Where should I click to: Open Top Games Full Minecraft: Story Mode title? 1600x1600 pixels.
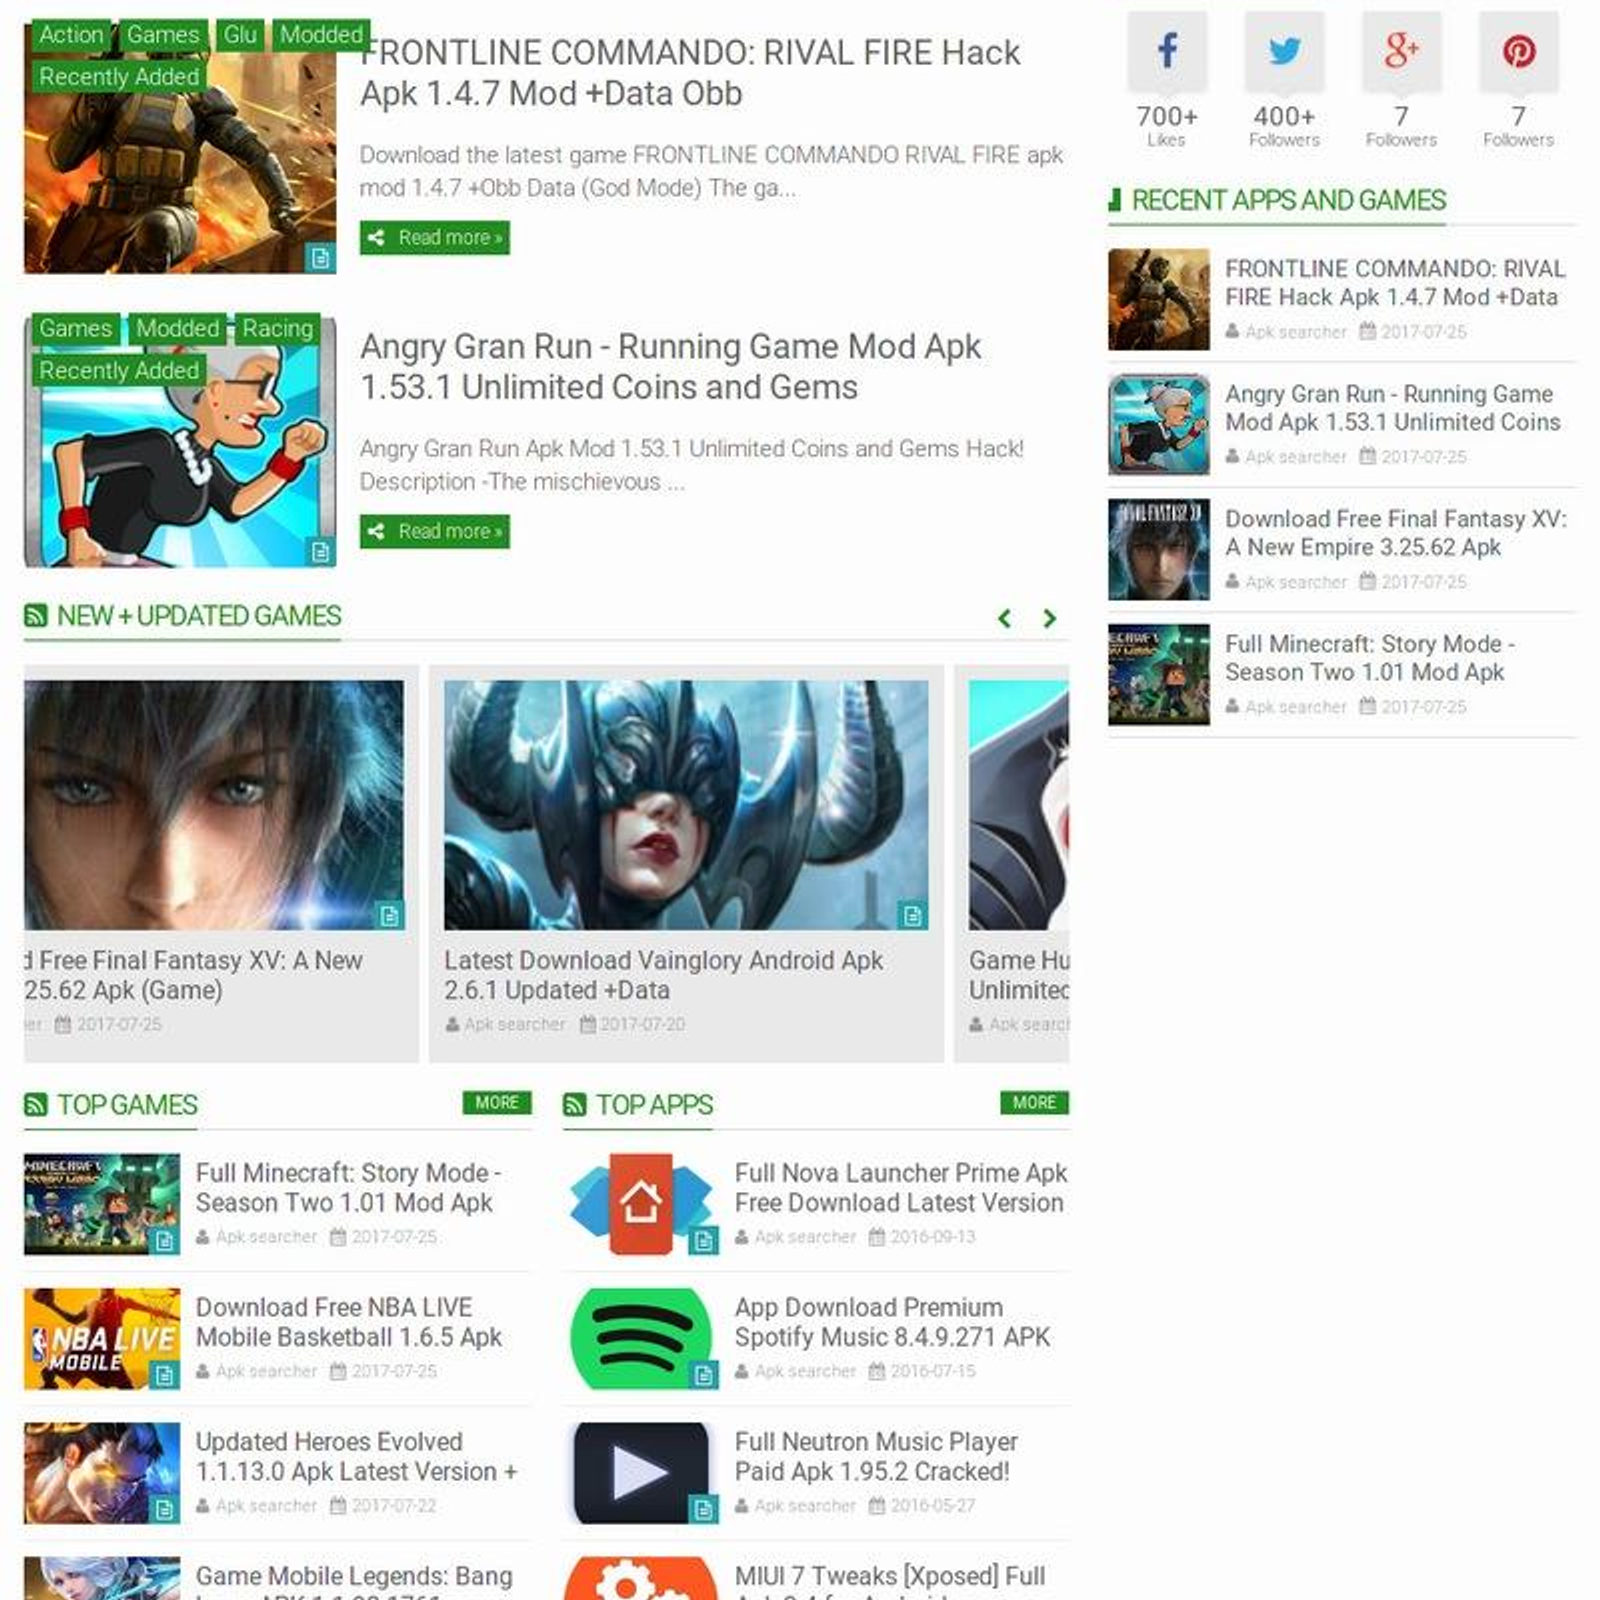pyautogui.click(x=349, y=1188)
